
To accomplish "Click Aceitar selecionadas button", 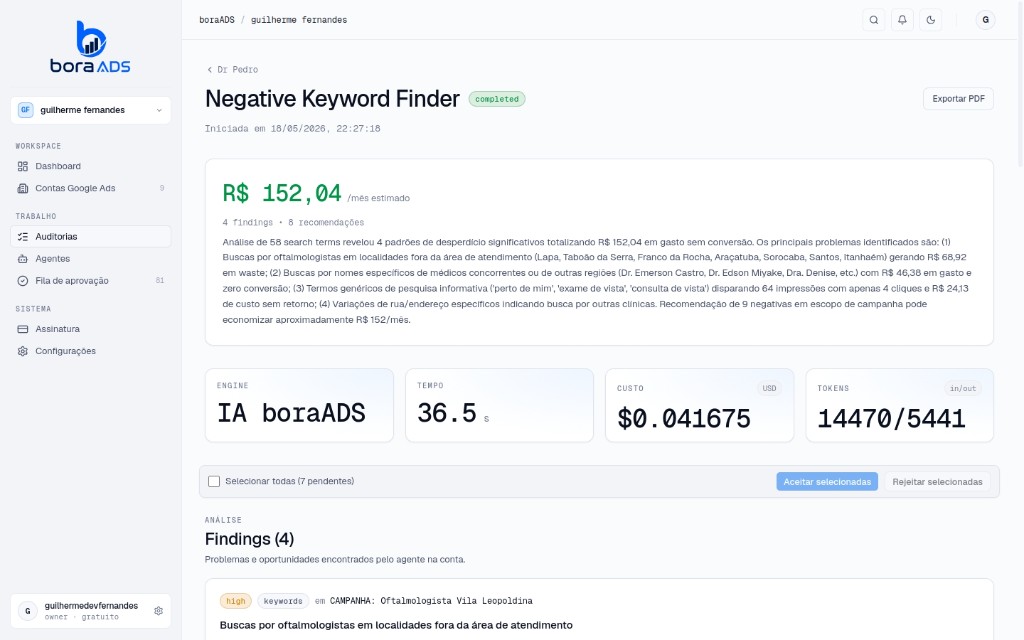I will point(827,482).
